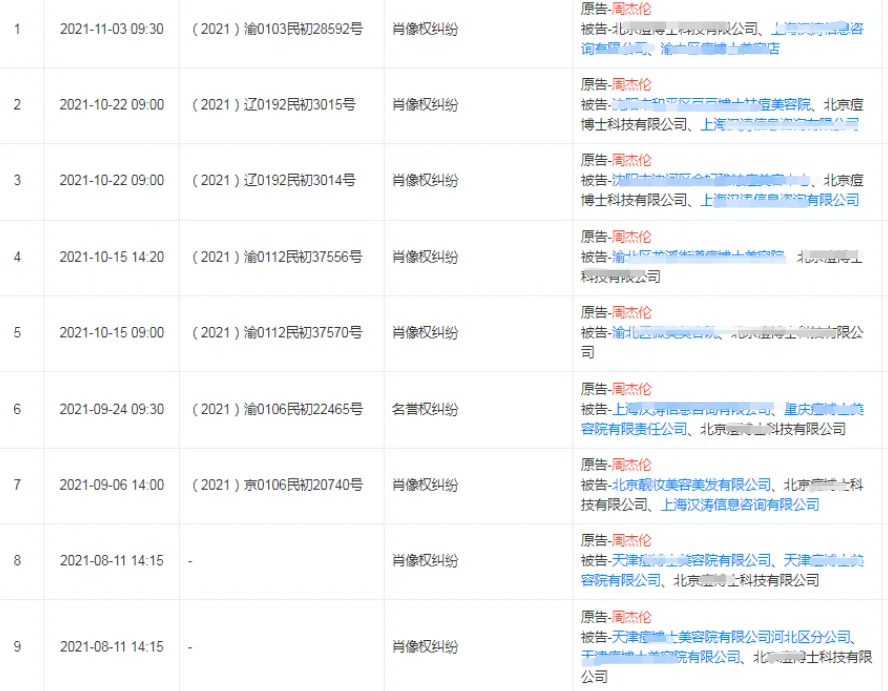Click date 2021-10-22 09:00 in row 2
The width and height of the screenshot is (888, 691).
click(112, 105)
